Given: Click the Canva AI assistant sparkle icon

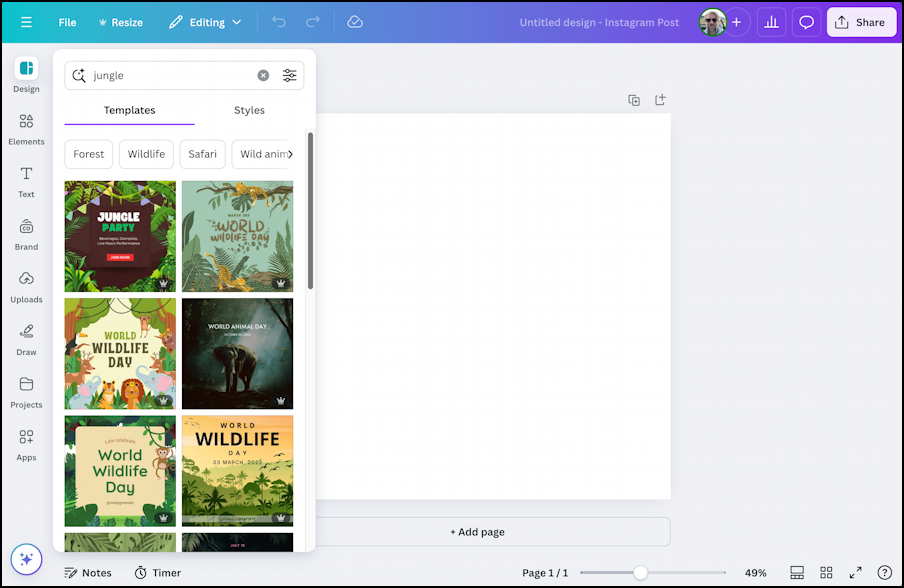Looking at the screenshot, I should (26, 560).
